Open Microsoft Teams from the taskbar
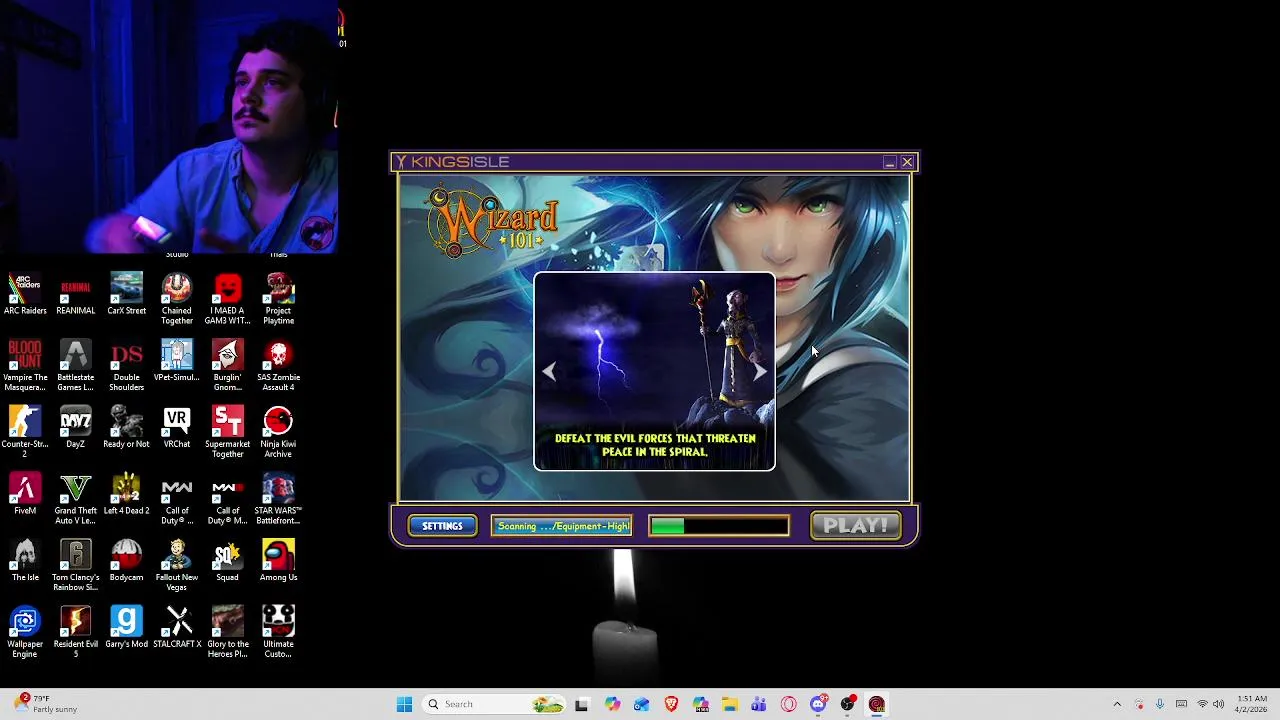1280x720 pixels. click(x=759, y=704)
